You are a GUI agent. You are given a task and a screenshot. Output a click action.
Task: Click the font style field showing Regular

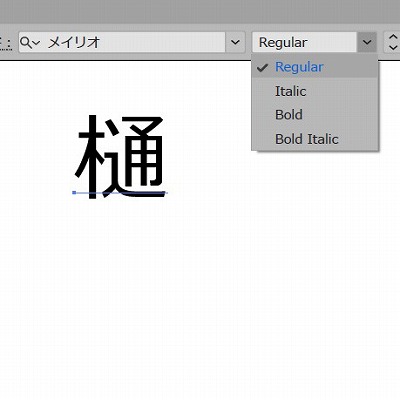pyautogui.click(x=304, y=42)
